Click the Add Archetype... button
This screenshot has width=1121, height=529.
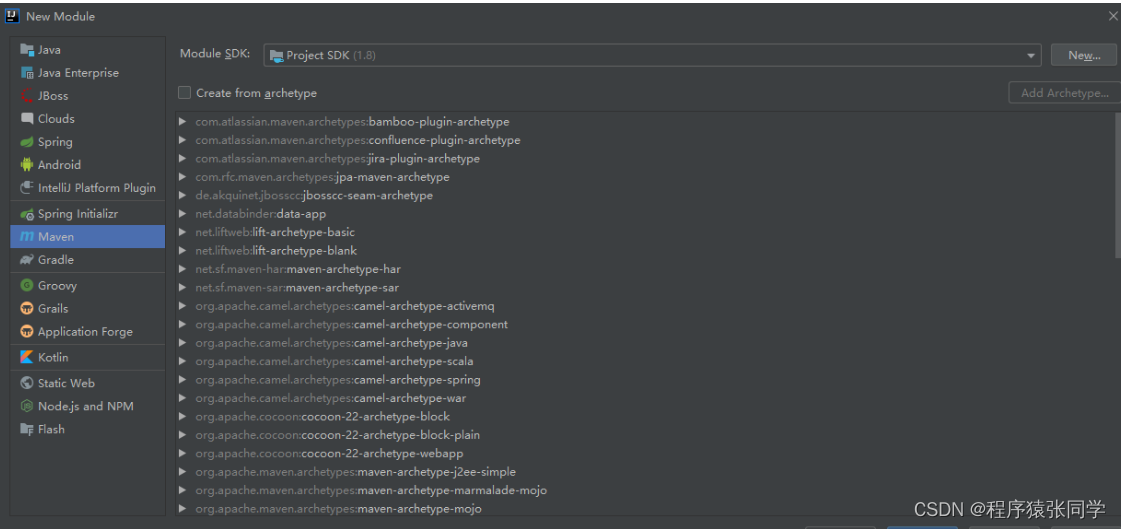[1065, 93]
